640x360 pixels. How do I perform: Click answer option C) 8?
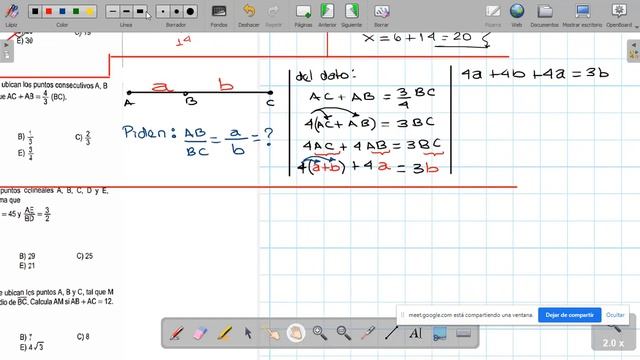(83, 337)
